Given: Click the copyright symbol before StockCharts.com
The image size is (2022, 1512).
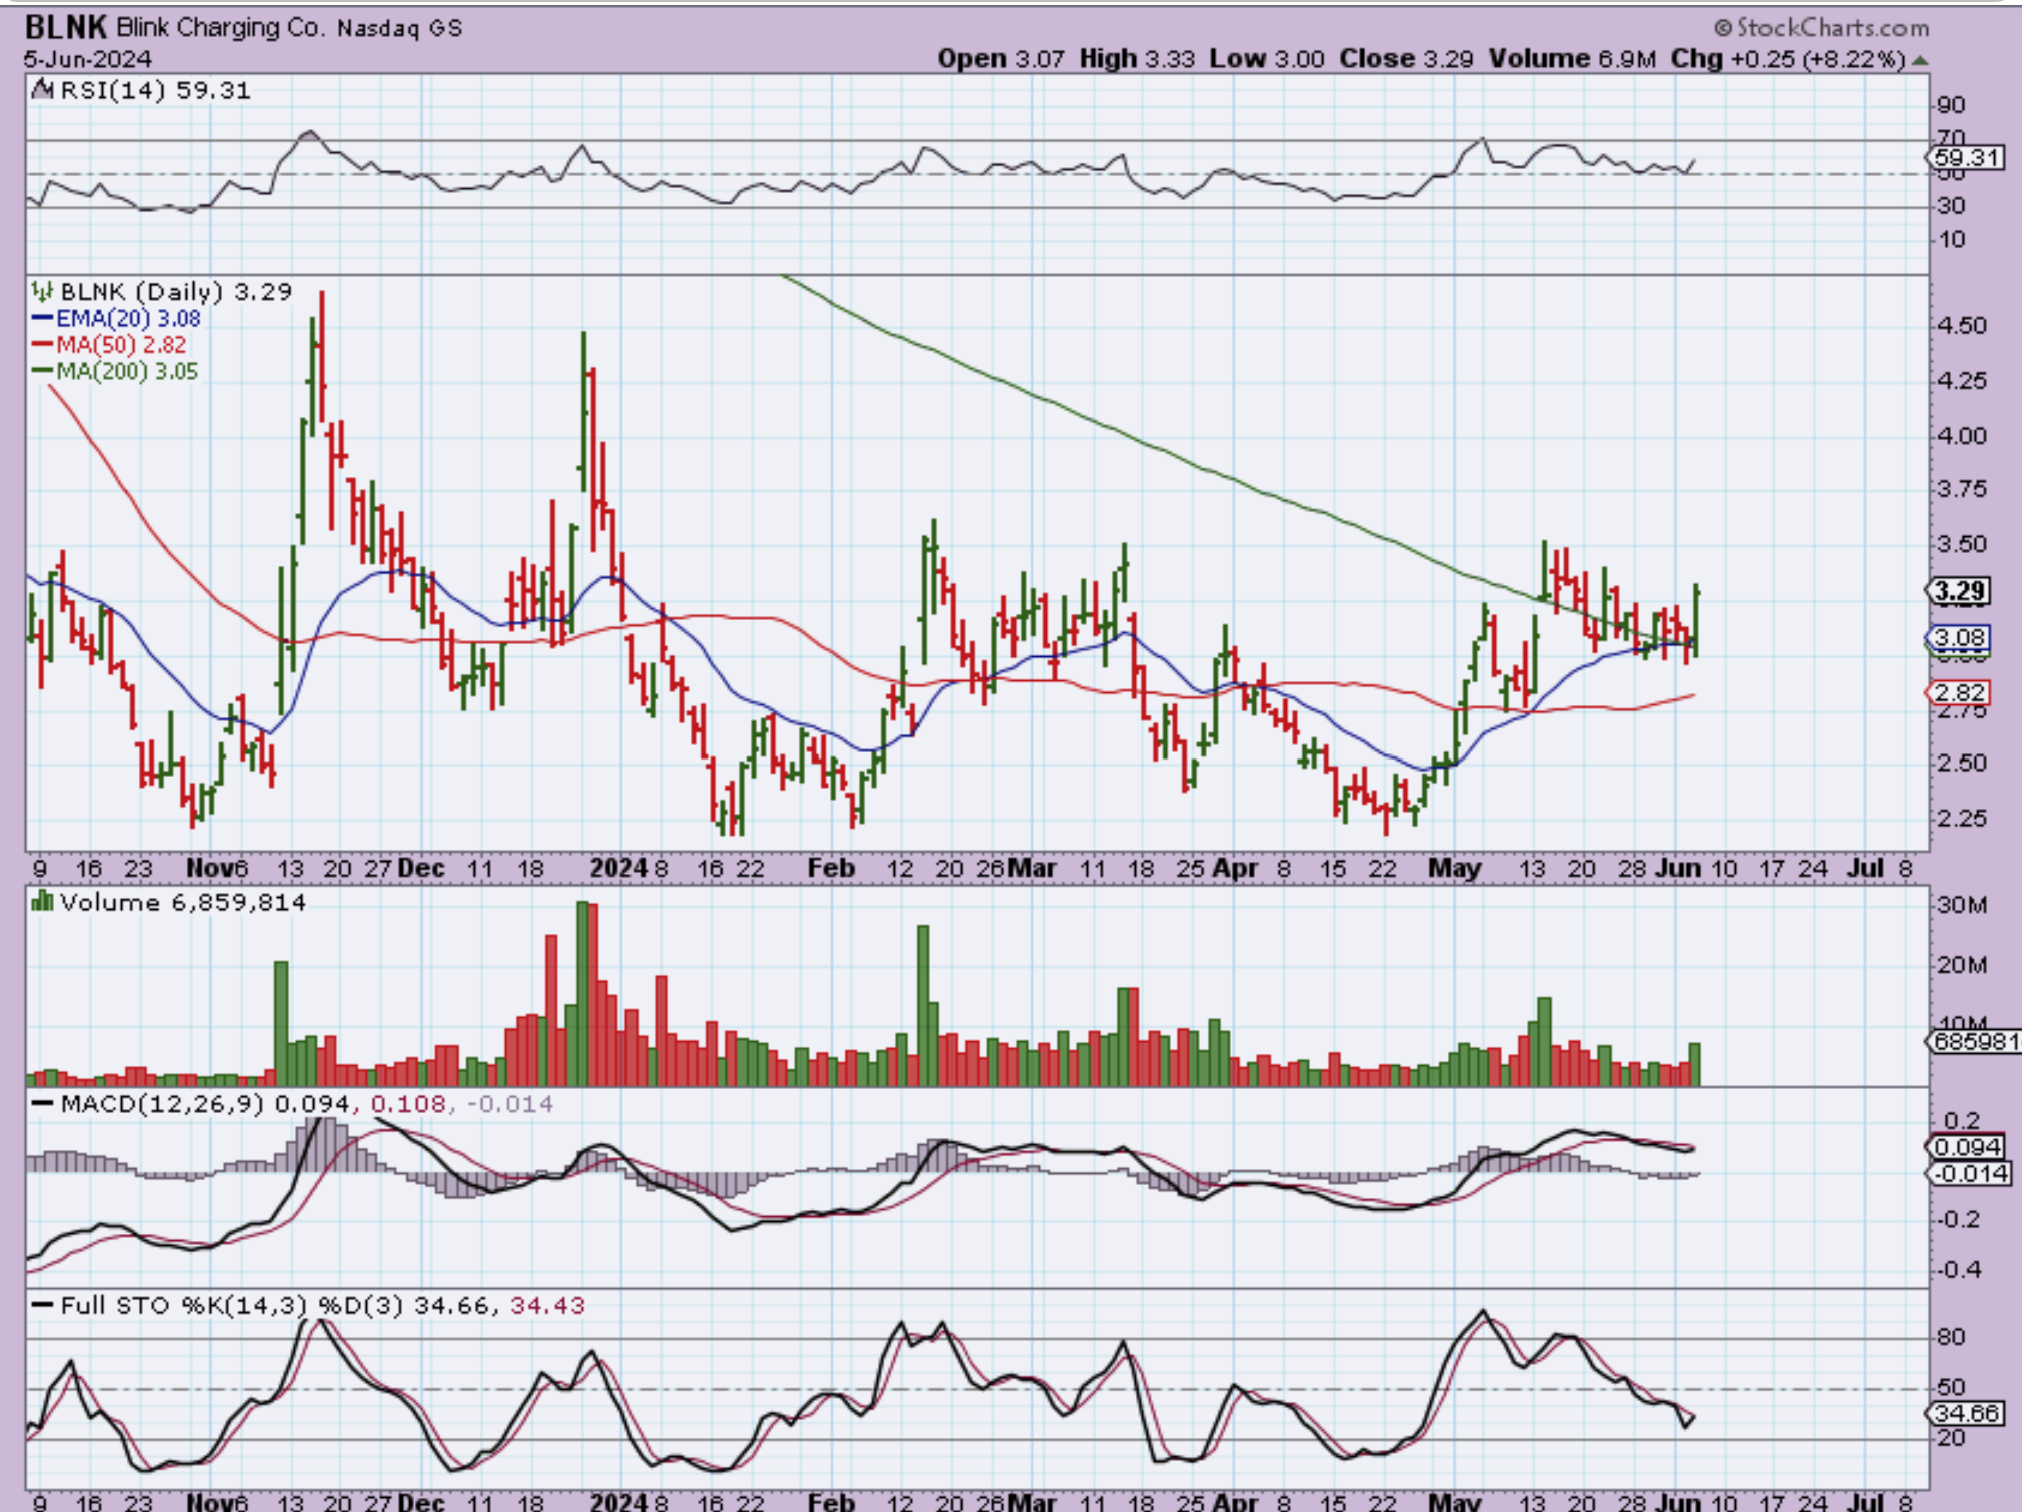Looking at the screenshot, I should pos(1722,28).
